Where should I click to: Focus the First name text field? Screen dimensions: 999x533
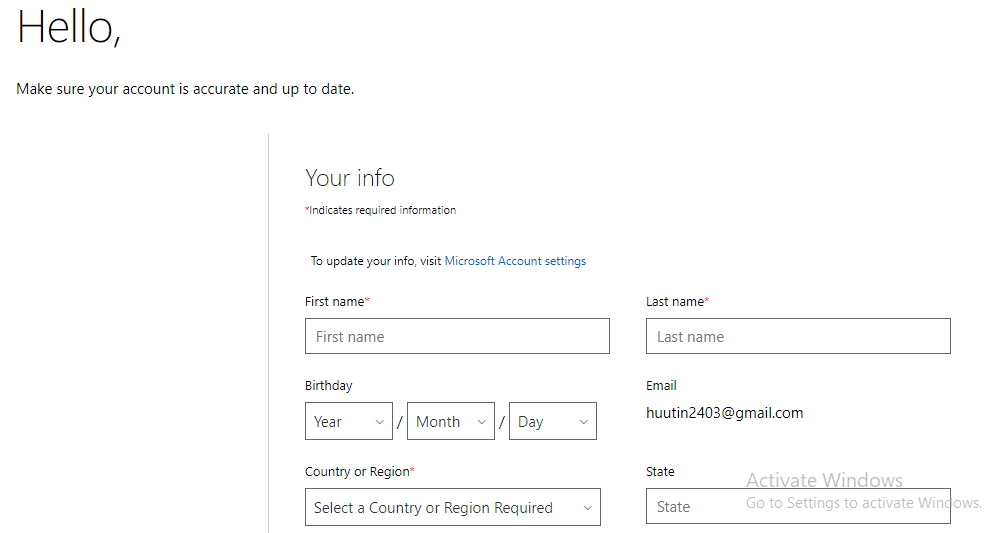click(x=457, y=336)
